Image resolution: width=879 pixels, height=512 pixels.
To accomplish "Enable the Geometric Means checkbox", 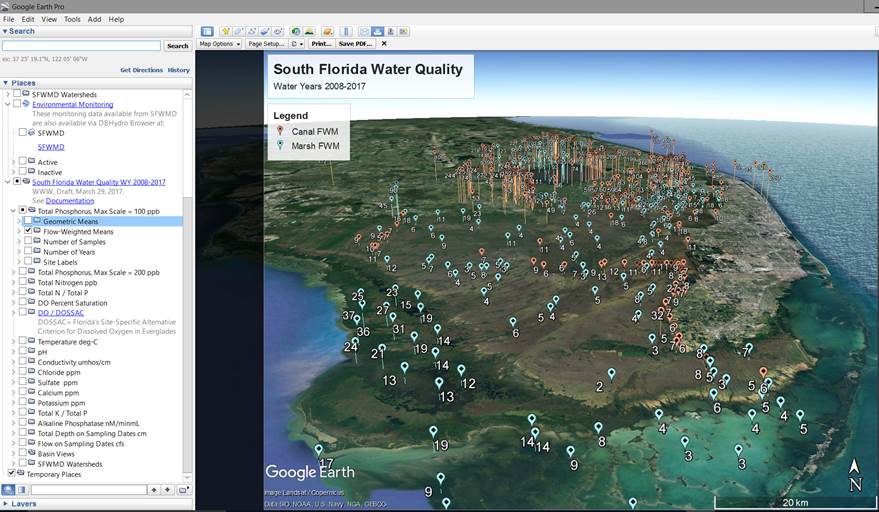I will tap(27, 221).
